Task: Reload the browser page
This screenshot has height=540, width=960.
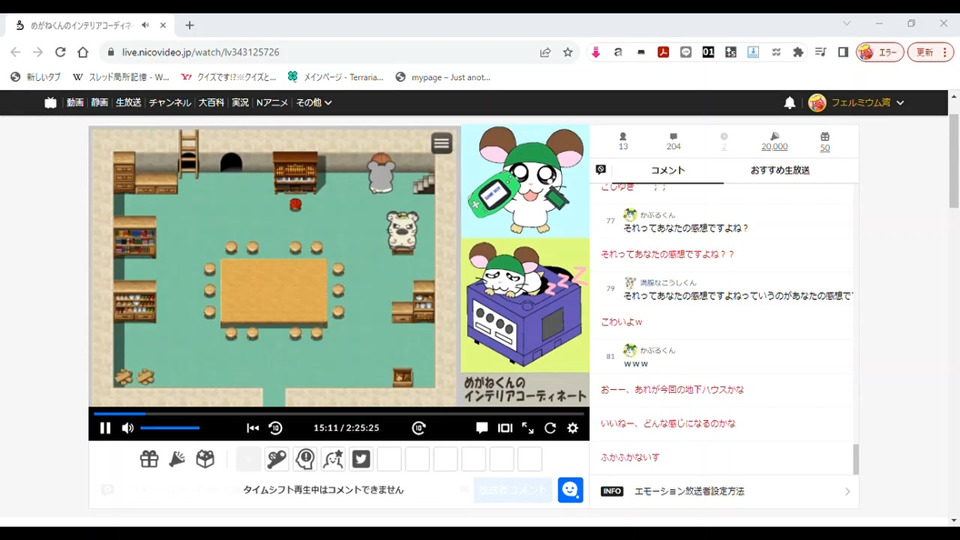Action: (60, 53)
